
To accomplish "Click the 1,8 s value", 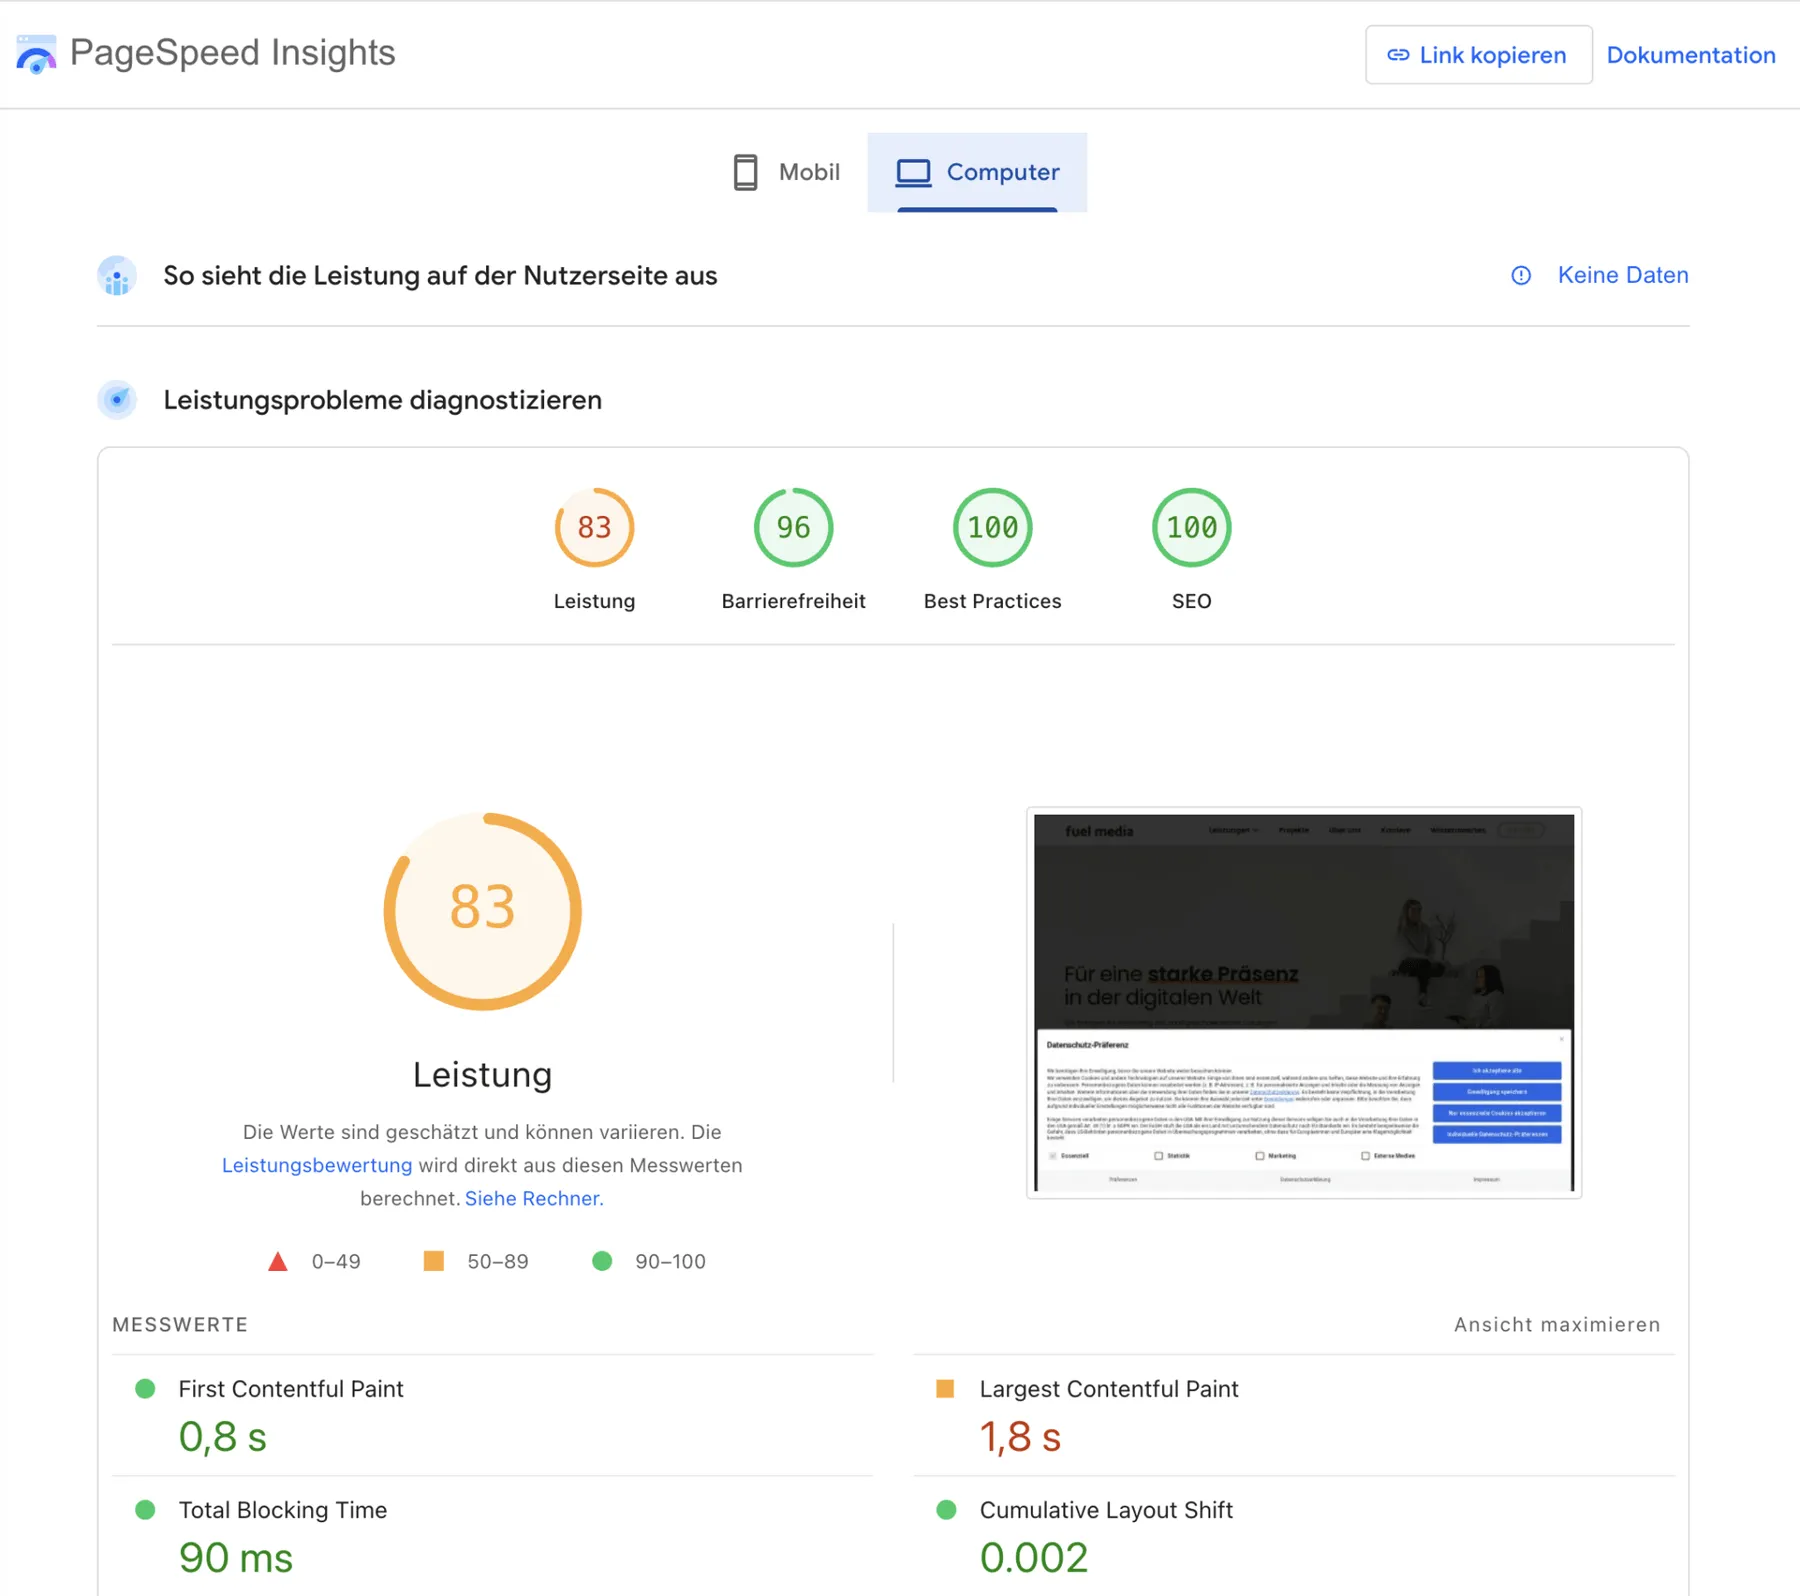I will click(x=1020, y=1437).
